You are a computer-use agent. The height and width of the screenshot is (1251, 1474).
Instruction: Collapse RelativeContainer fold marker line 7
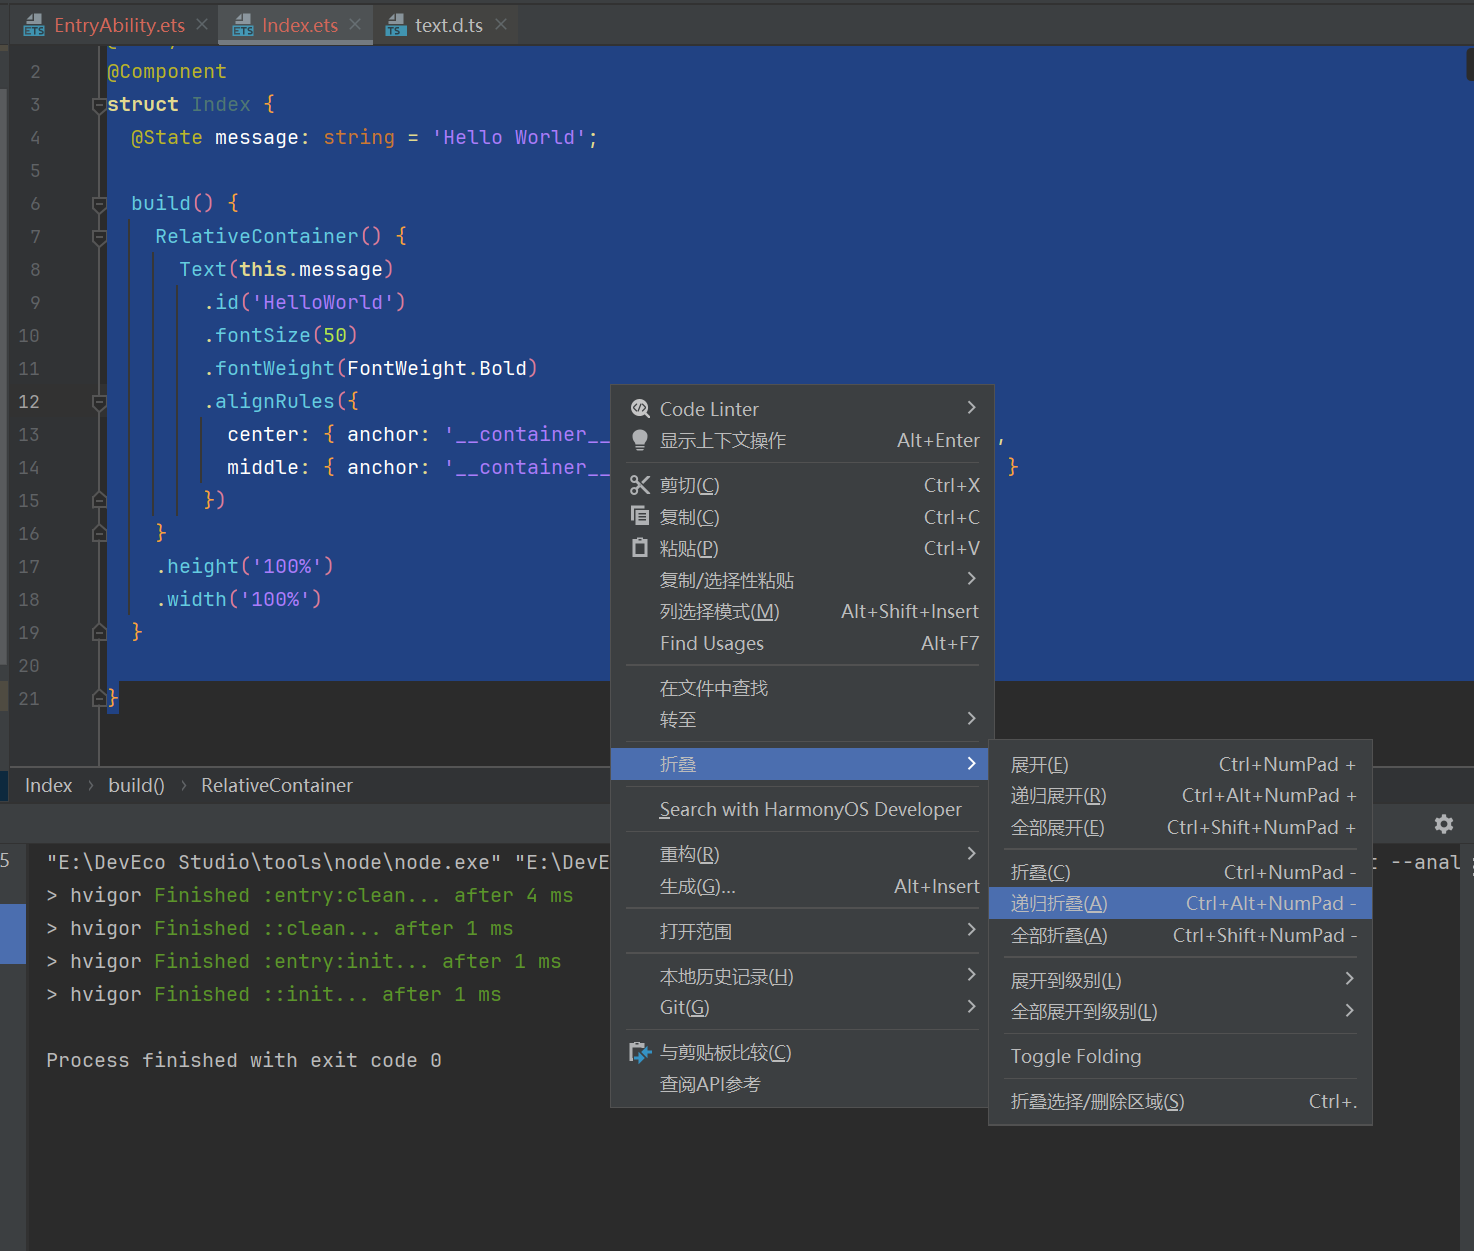(x=99, y=237)
